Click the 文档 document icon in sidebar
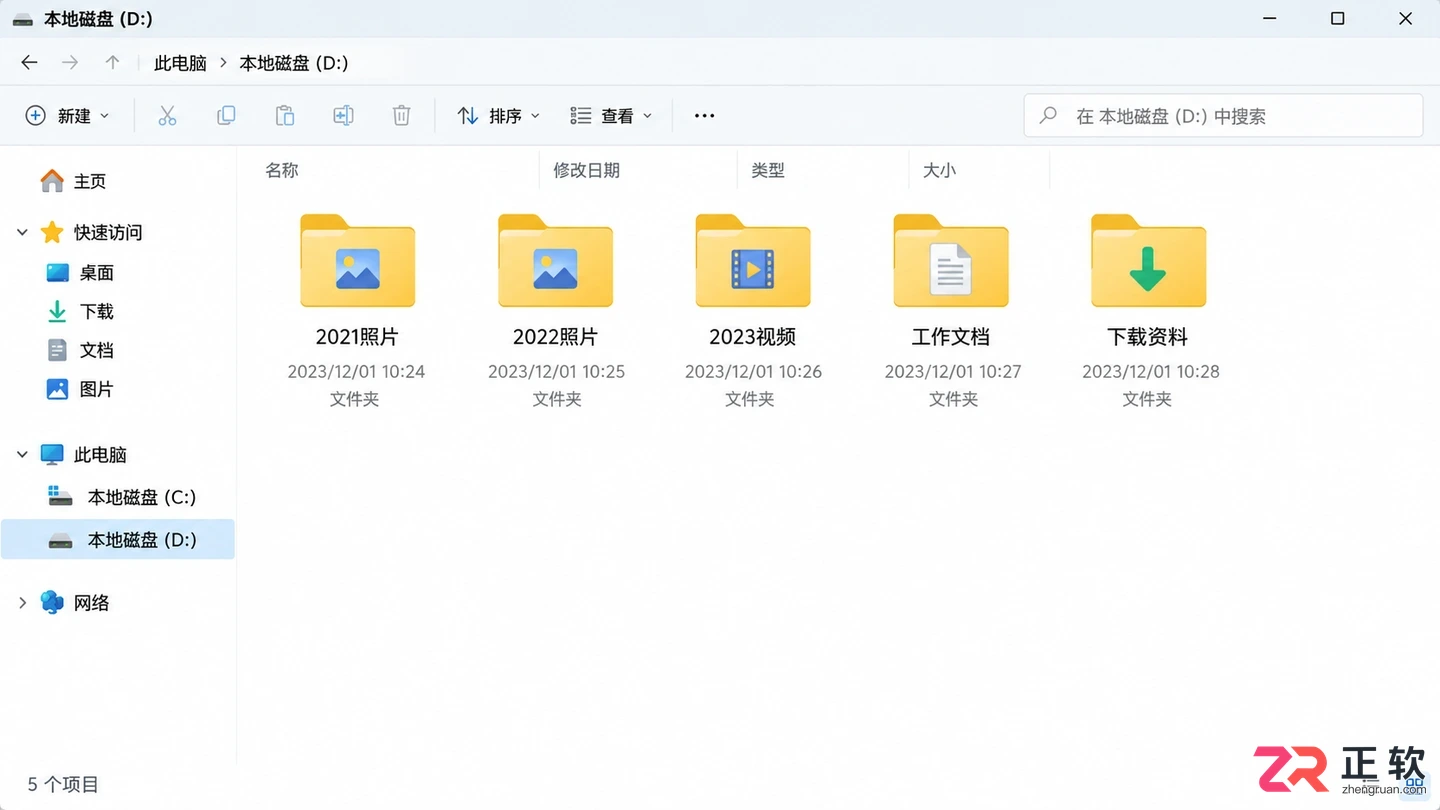This screenshot has height=810, width=1440. pyautogui.click(x=58, y=350)
